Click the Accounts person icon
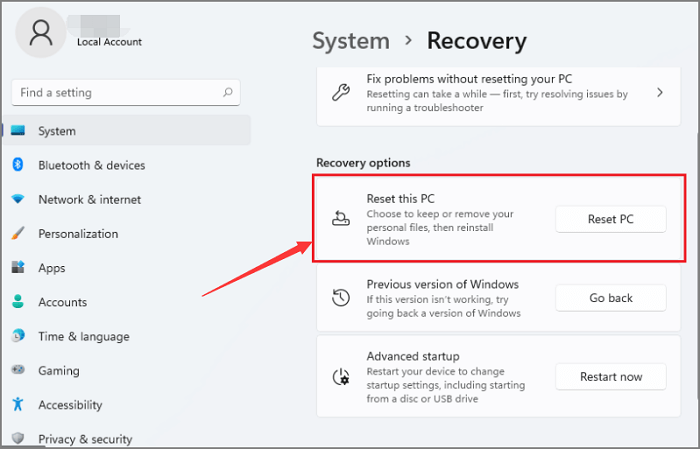Image resolution: width=700 pixels, height=449 pixels. click(x=18, y=301)
